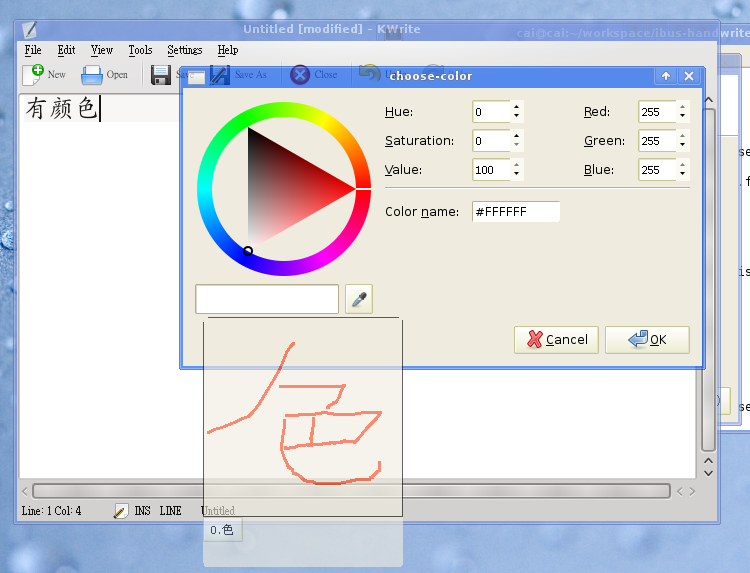Click the Open file printer-like icon
Viewport: 750px width, 573px height.
(92, 74)
